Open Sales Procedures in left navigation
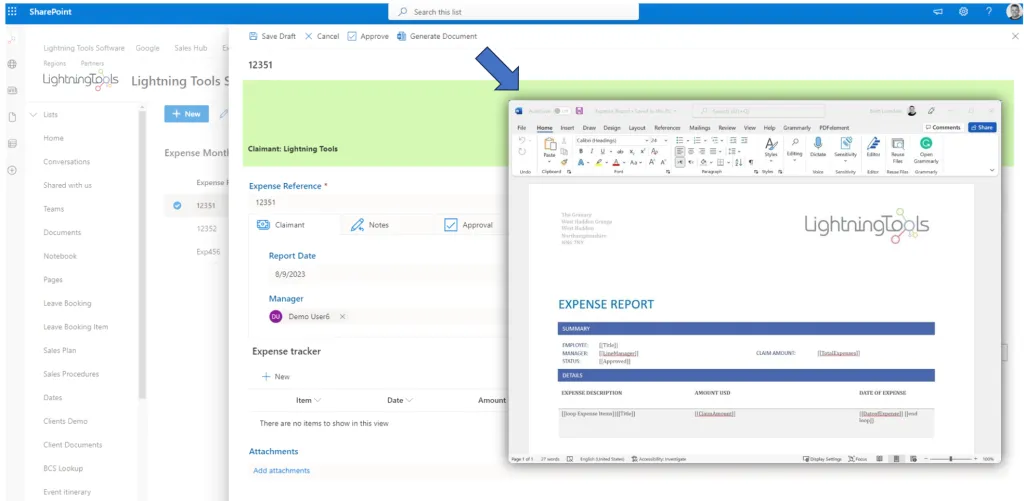The image size is (1024, 501). [71, 374]
